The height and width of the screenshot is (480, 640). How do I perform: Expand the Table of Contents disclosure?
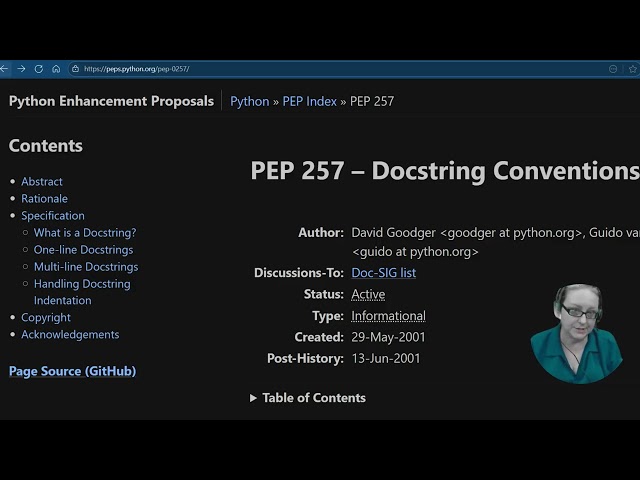(x=308, y=398)
